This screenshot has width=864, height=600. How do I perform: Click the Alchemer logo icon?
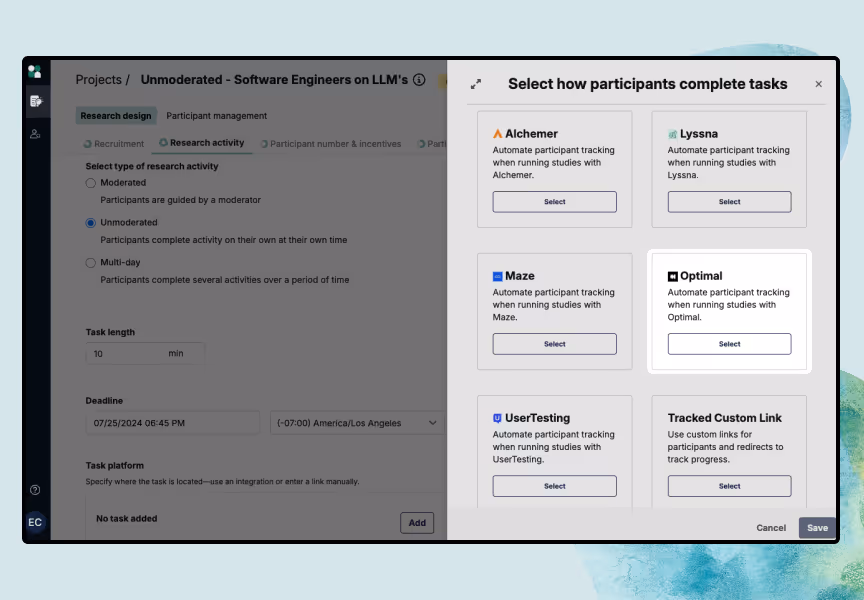coord(498,134)
